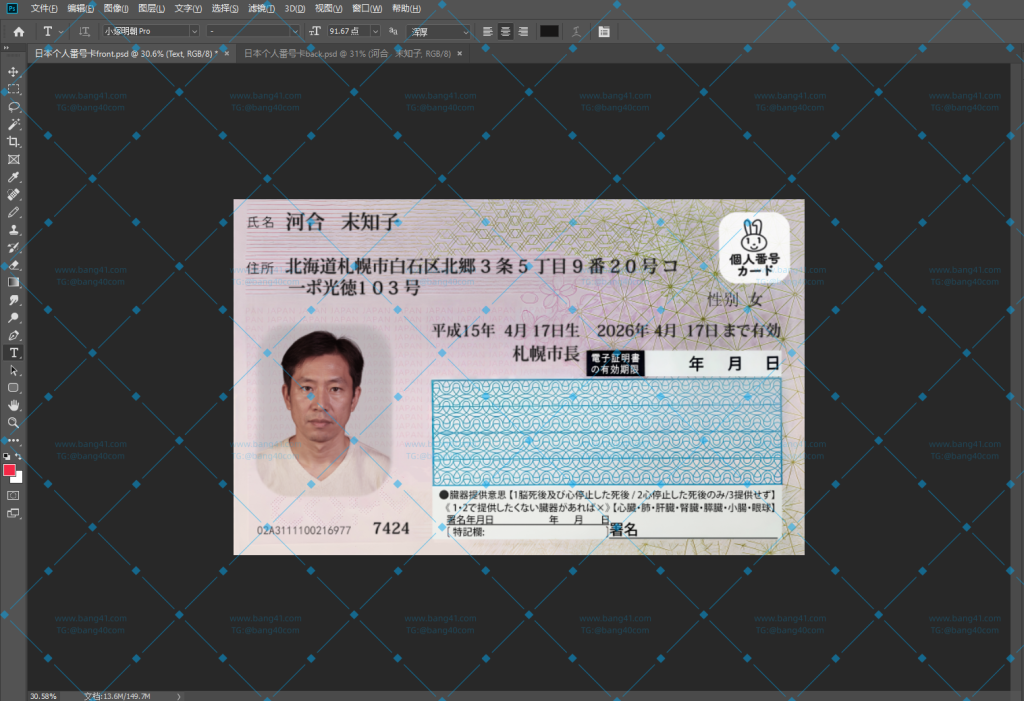Select the Eyedropper tool
This screenshot has width=1024, height=701.
coord(13,177)
